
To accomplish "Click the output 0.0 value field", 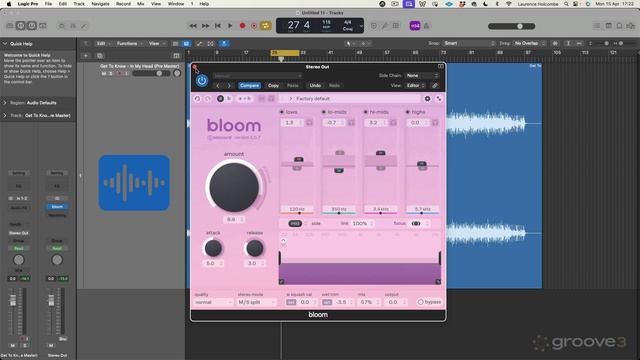I will [396, 302].
